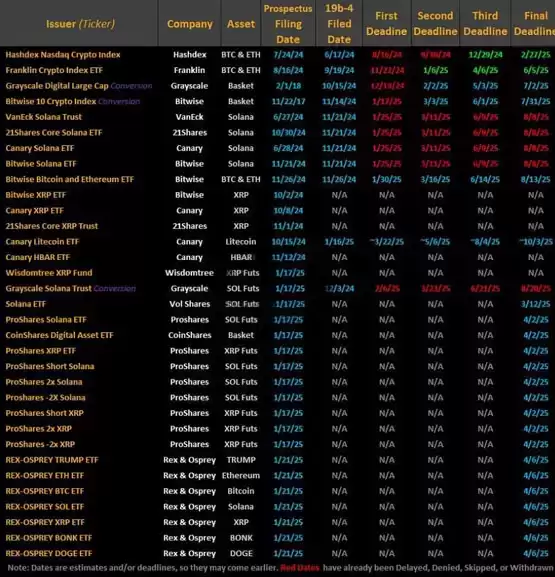Click the 'Red Dates' text in the footnote
This screenshot has height=577, width=555.
[x=300, y=568]
